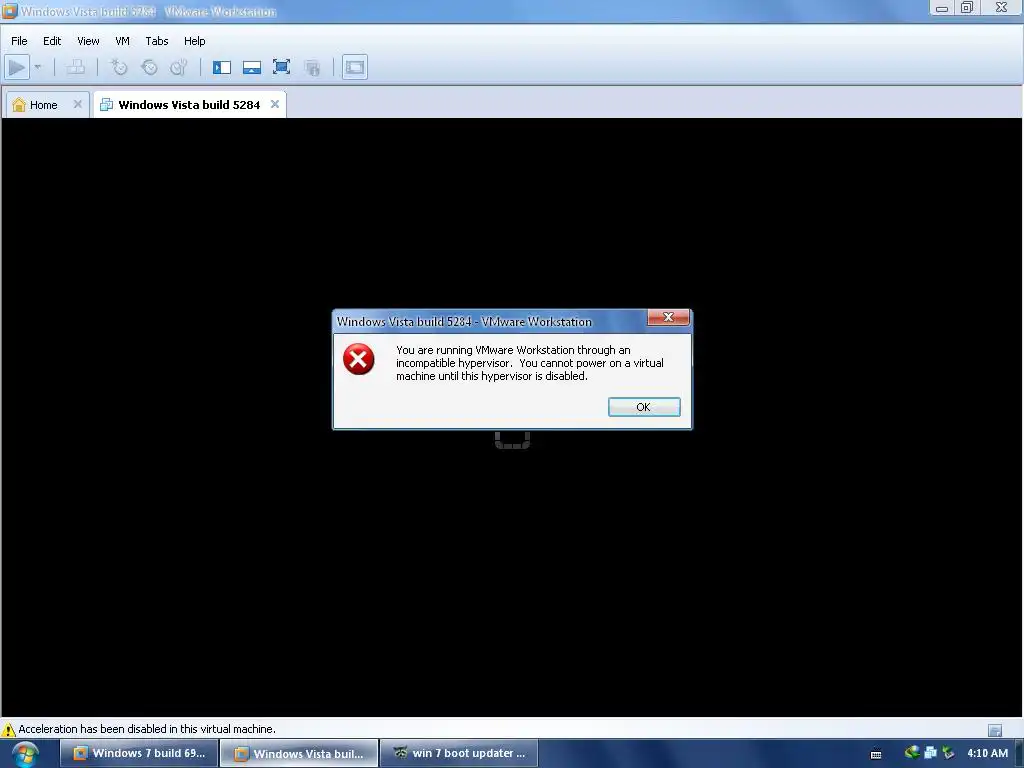This screenshot has height=768, width=1024.
Task: Close the Home tab
Action: click(78, 104)
